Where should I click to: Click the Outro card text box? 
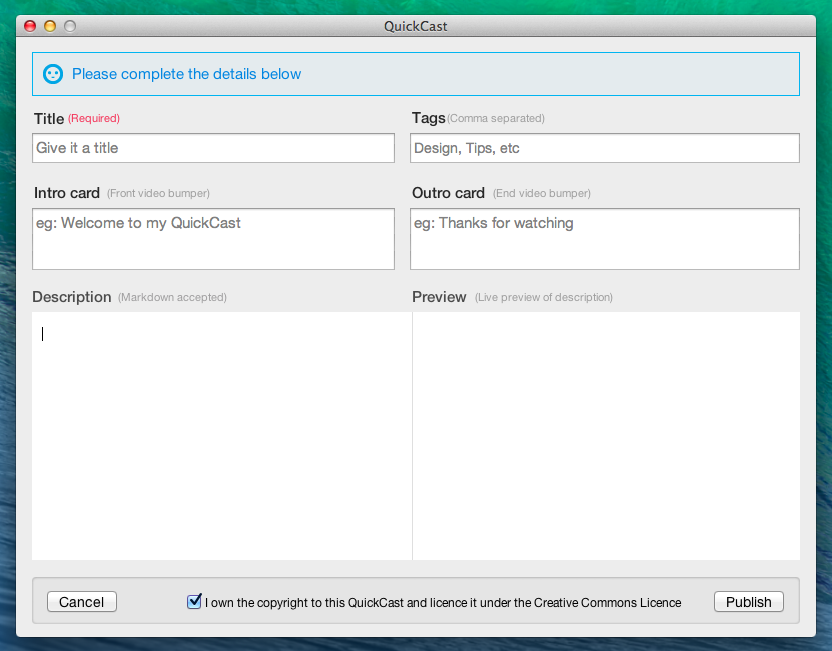pos(605,239)
